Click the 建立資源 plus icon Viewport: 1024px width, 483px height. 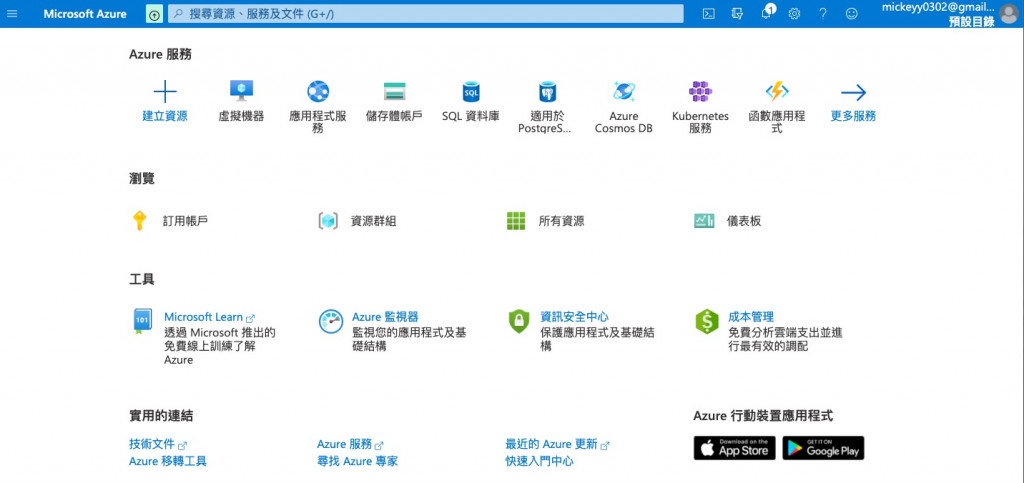point(165,91)
